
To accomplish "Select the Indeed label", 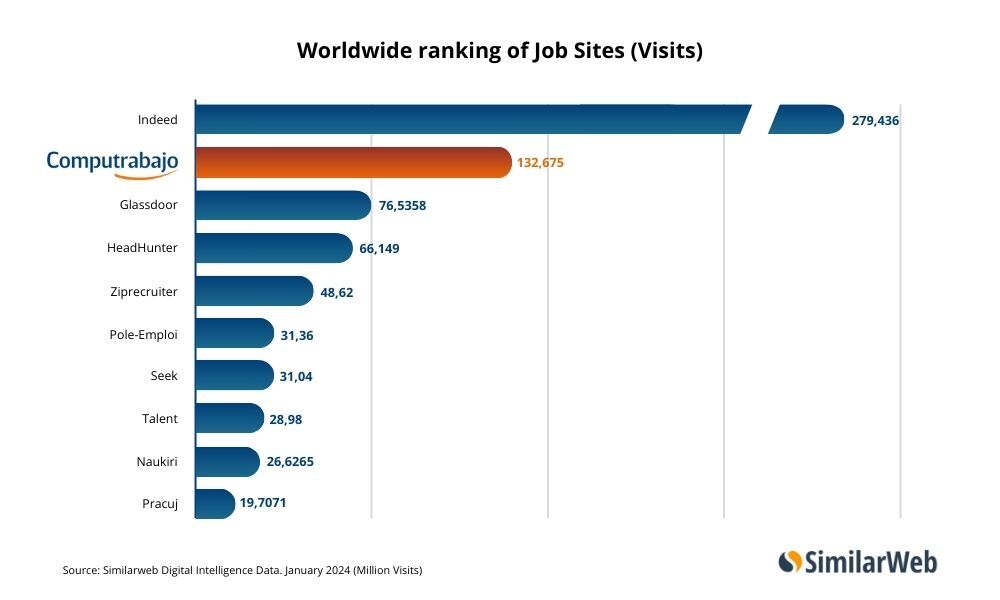I will pos(158,120).
